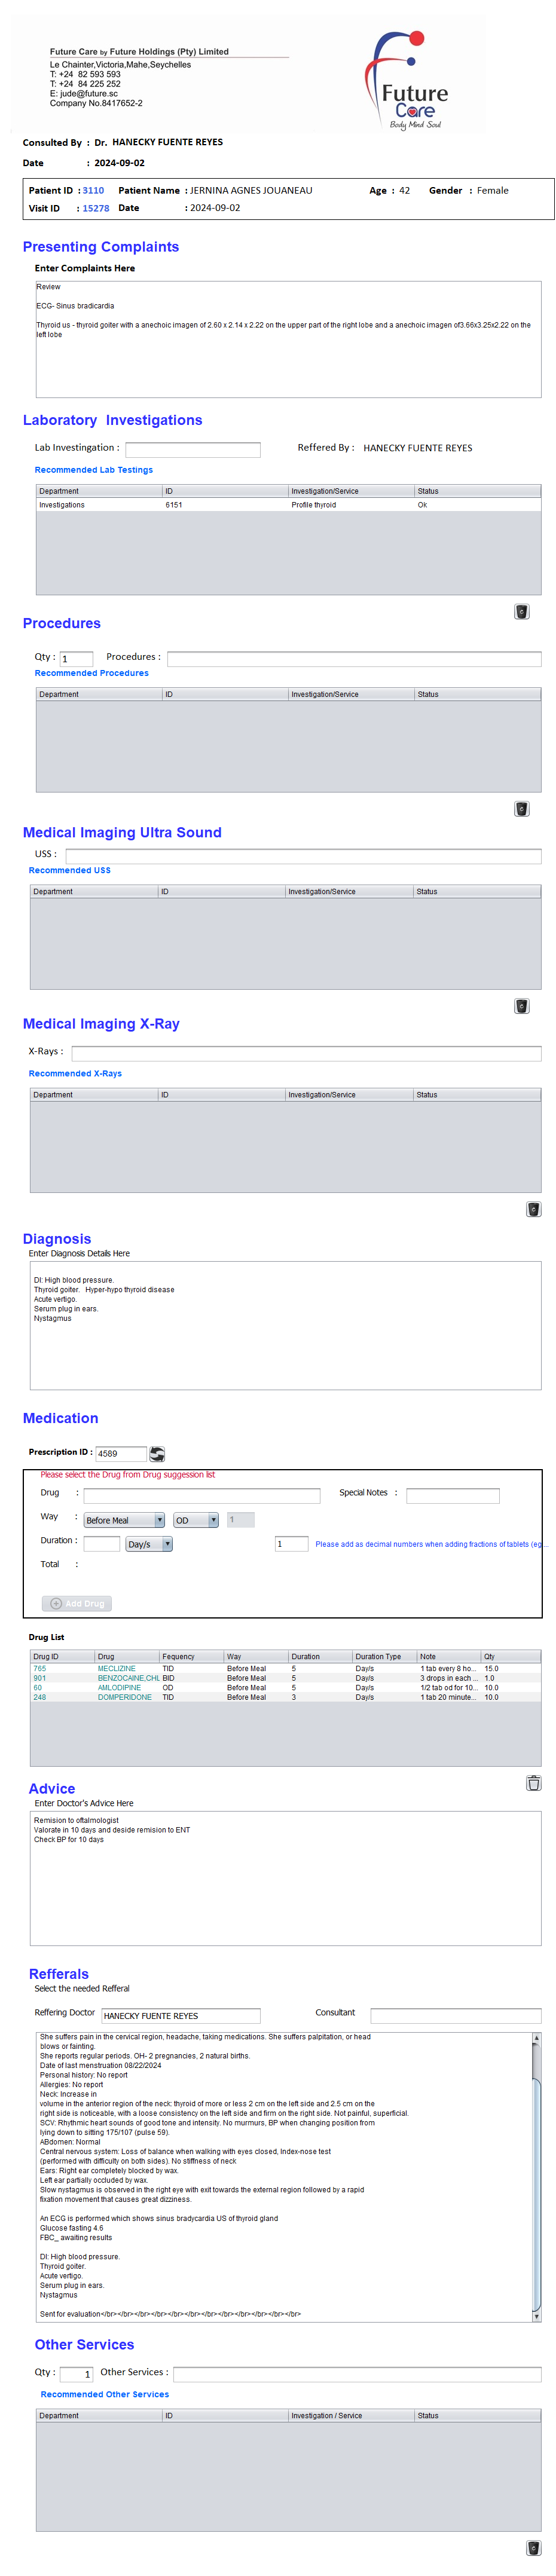This screenshot has width=556, height=2576.
Task: Open the Day/s duration type dropdown
Action: (149, 1544)
